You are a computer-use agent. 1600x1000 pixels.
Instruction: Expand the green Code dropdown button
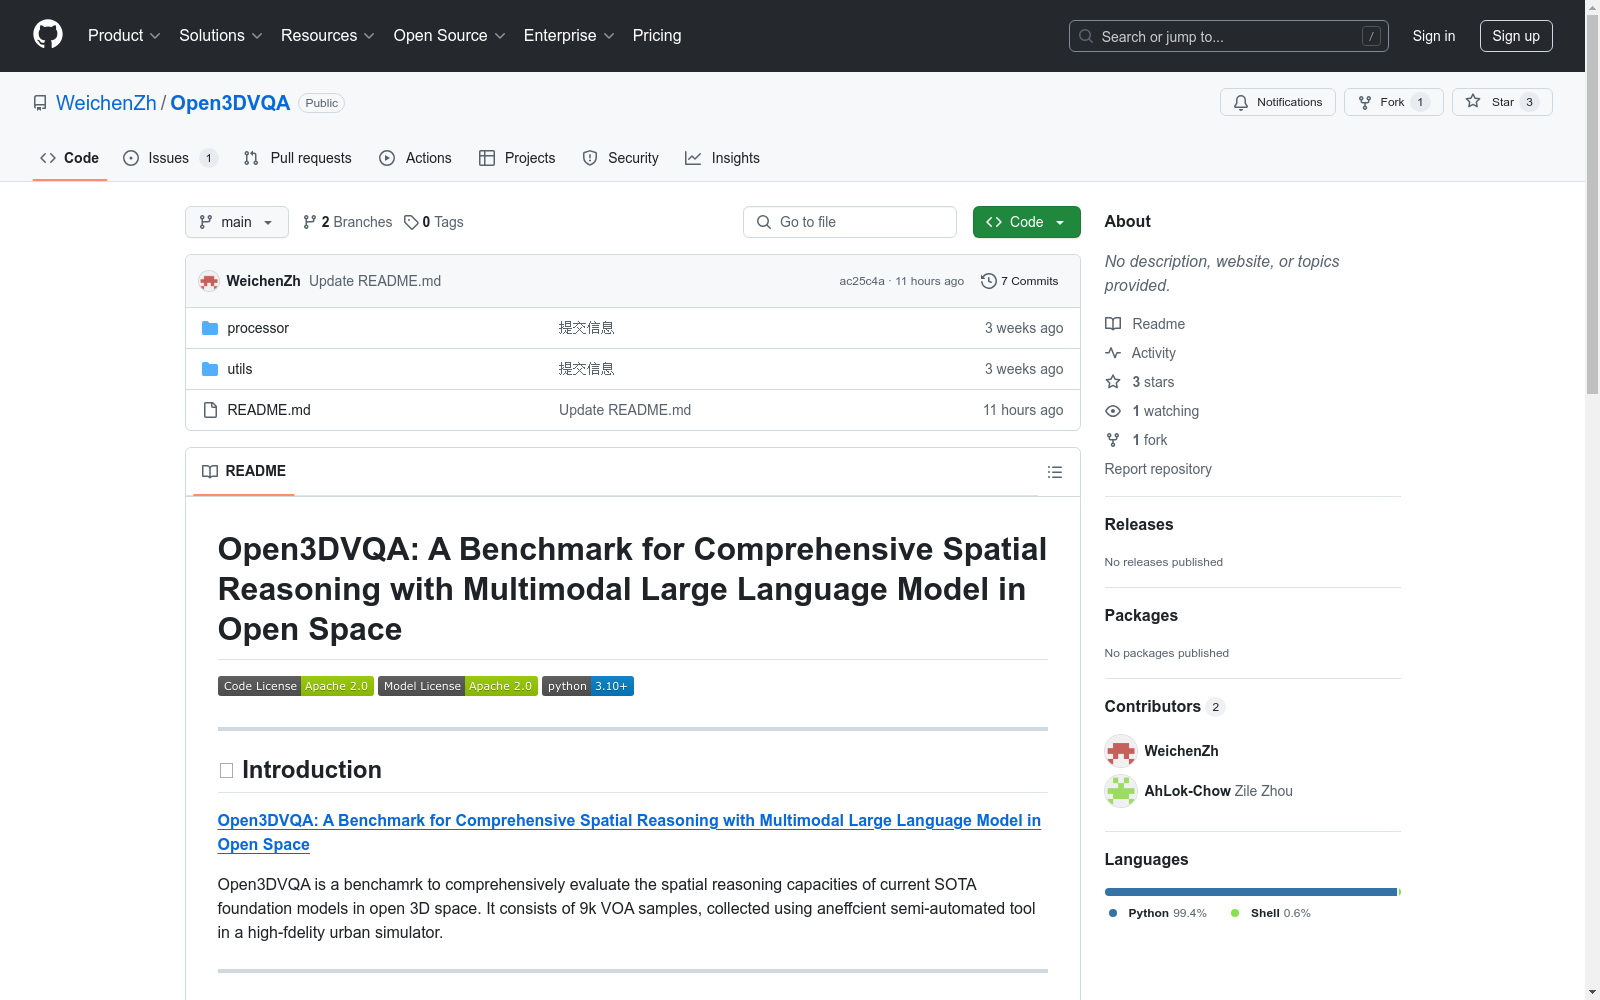pos(1026,222)
